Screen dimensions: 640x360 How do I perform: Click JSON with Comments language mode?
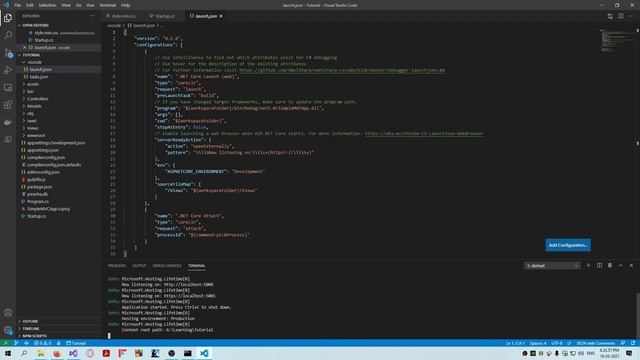coord(596,343)
